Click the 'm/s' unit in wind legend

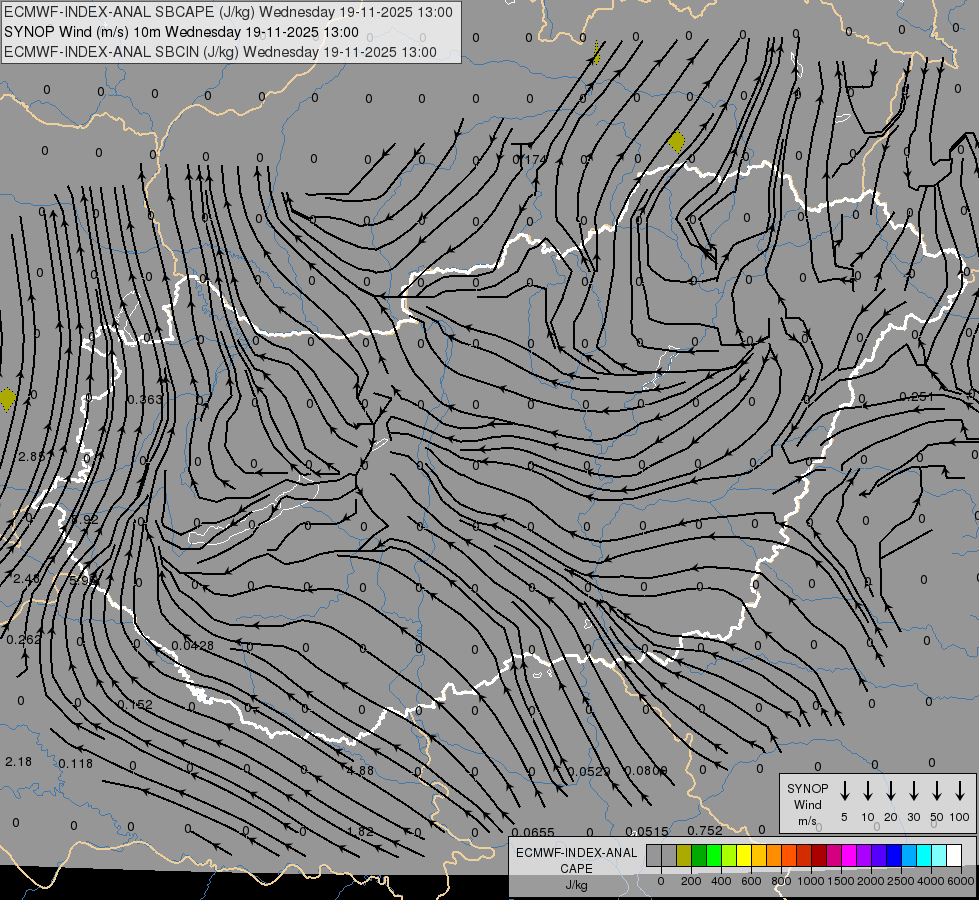[x=807, y=821]
